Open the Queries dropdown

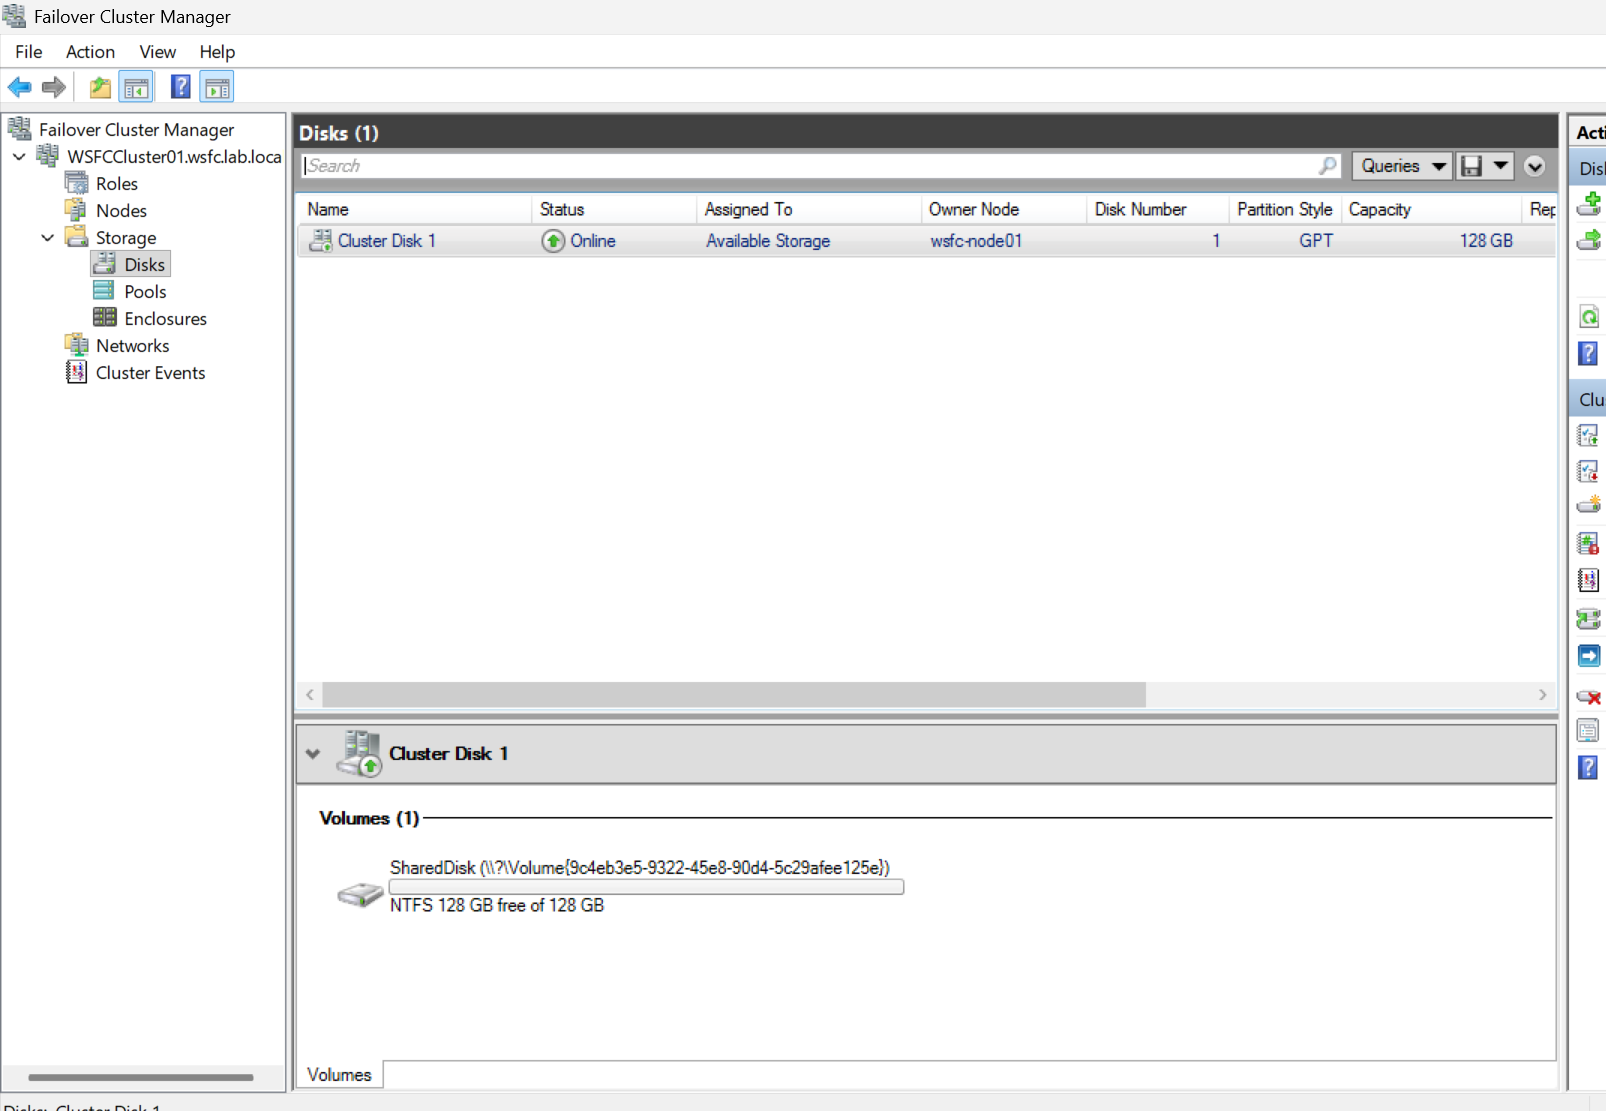[x=1402, y=165]
